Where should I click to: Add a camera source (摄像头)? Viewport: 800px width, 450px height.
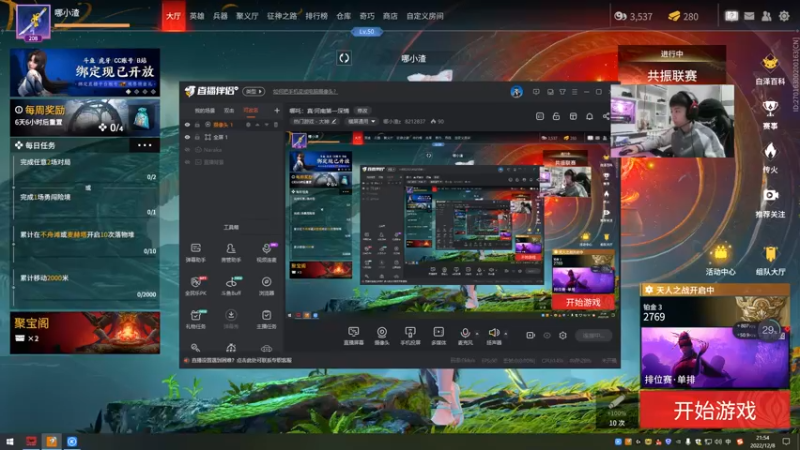pos(382,336)
